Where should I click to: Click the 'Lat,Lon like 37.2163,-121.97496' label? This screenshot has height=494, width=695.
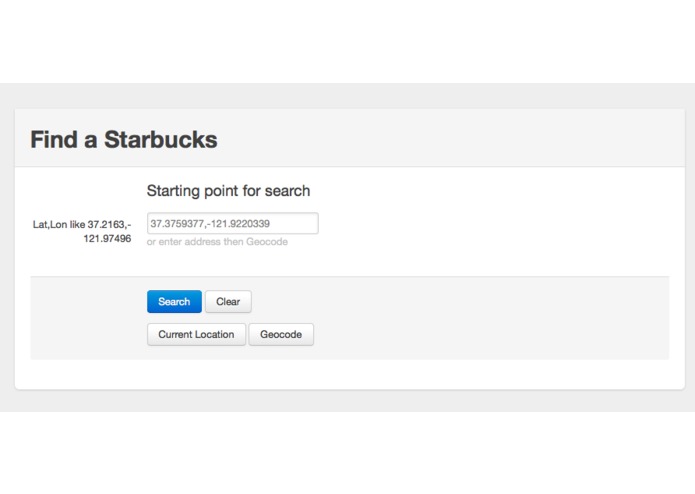[x=82, y=231]
